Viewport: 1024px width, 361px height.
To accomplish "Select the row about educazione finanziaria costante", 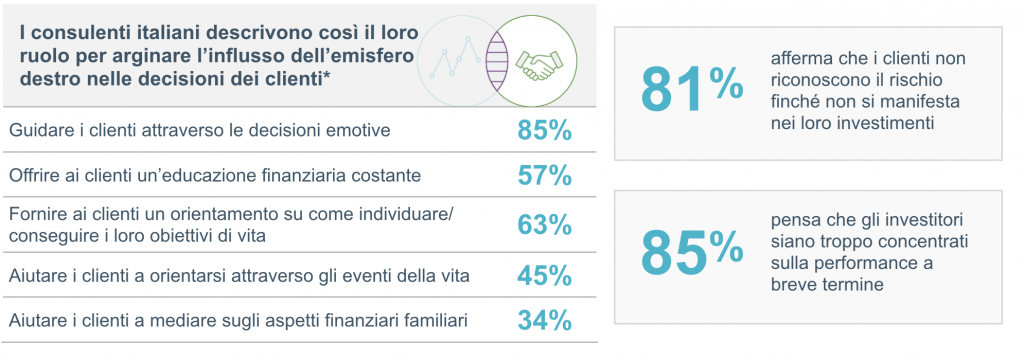I will tap(300, 175).
